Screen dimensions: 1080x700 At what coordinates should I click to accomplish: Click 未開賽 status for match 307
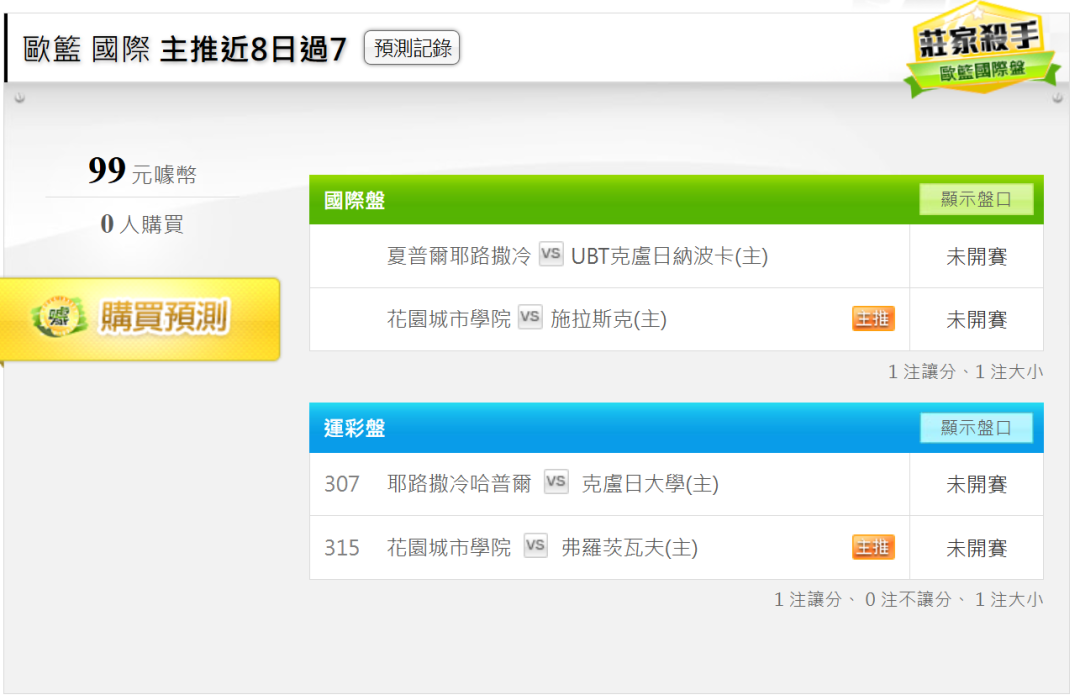(976, 485)
